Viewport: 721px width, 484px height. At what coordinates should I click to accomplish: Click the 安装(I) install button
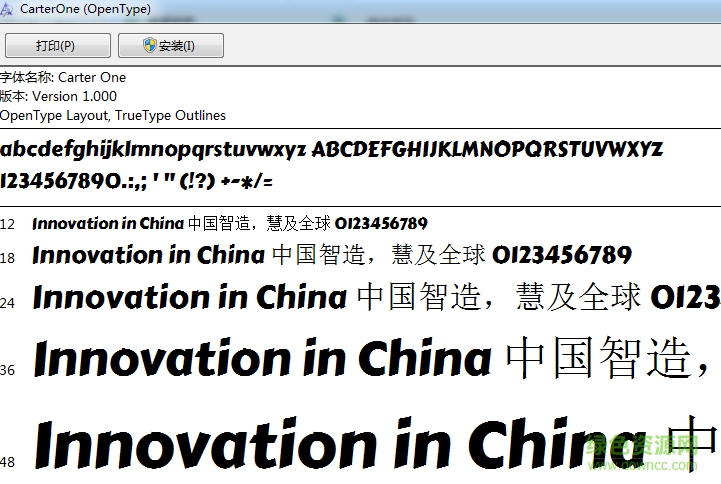171,46
